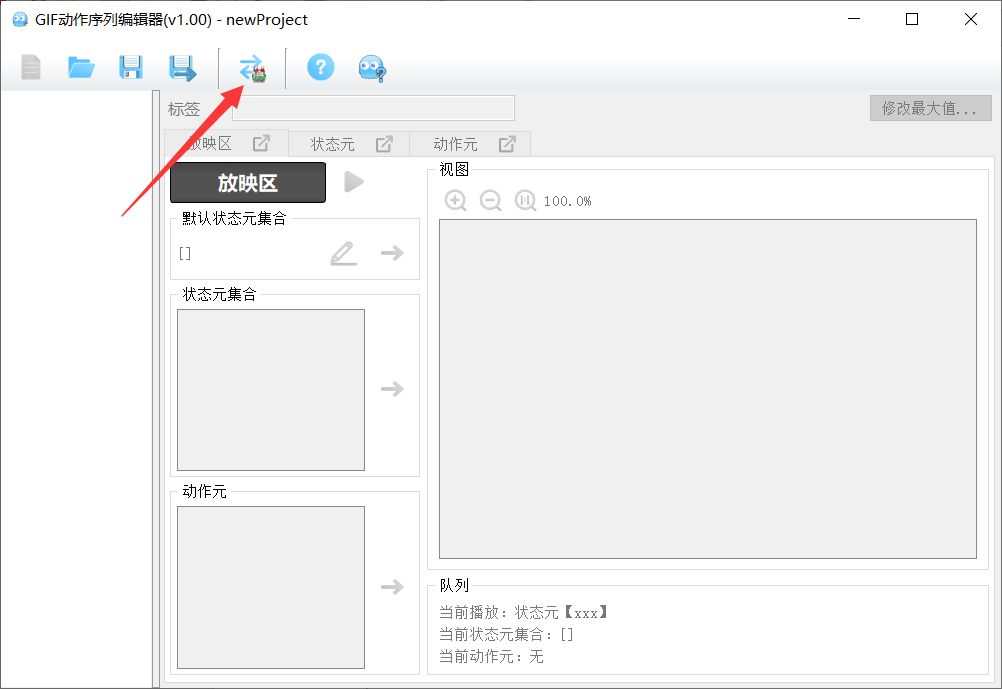The image size is (1002, 689).
Task: Click the resource import/convert arrows icon
Action: click(x=252, y=69)
